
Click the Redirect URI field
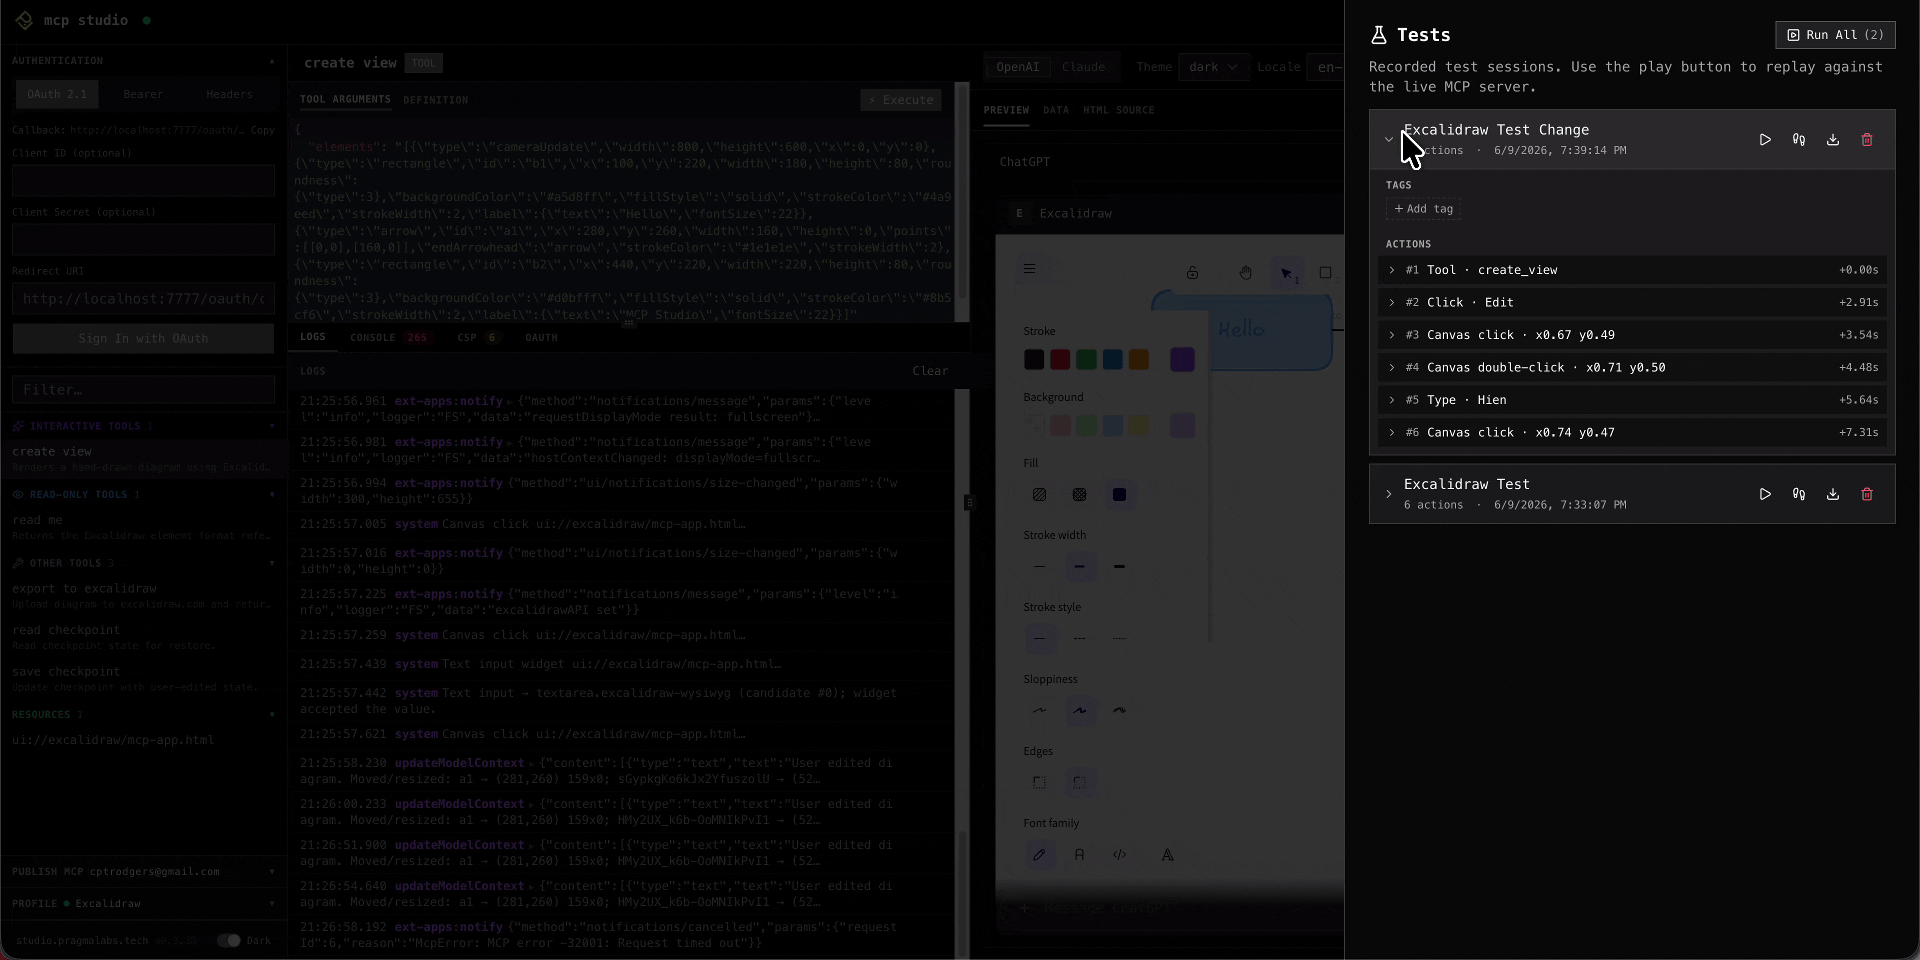tap(143, 299)
